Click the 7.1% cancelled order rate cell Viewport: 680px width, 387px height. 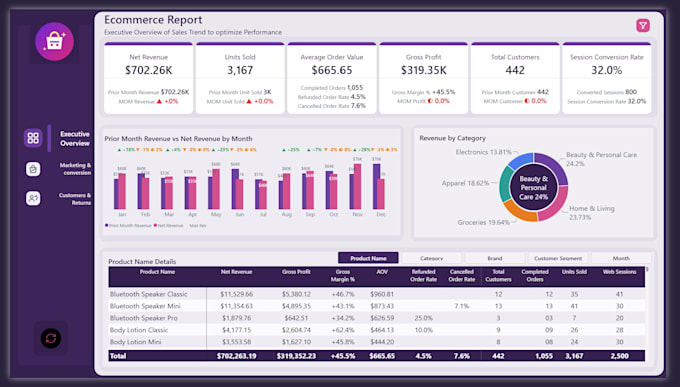tap(461, 306)
